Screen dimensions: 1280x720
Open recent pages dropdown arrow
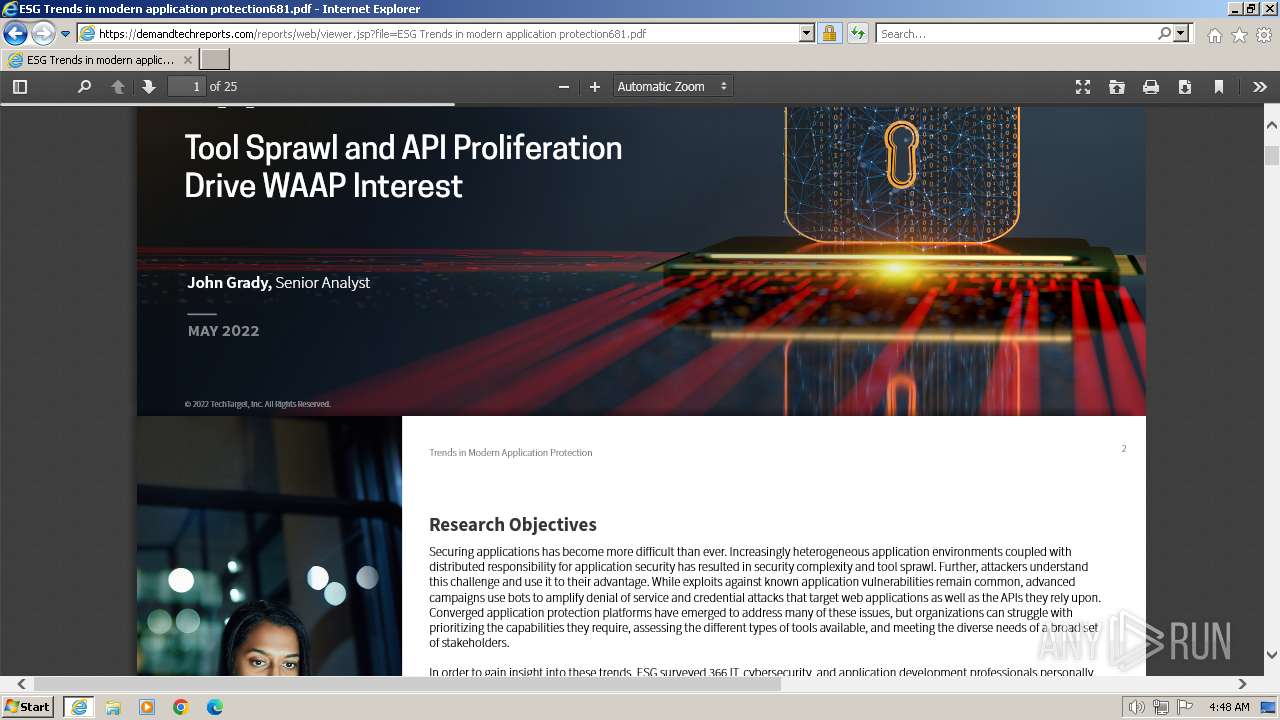click(x=66, y=34)
